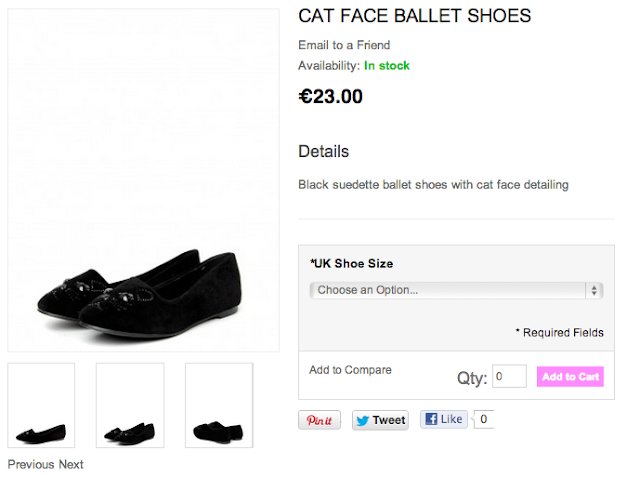This screenshot has height=477, width=640.
Task: Click the Cat Face Ballet Shoes title
Action: [x=414, y=17]
